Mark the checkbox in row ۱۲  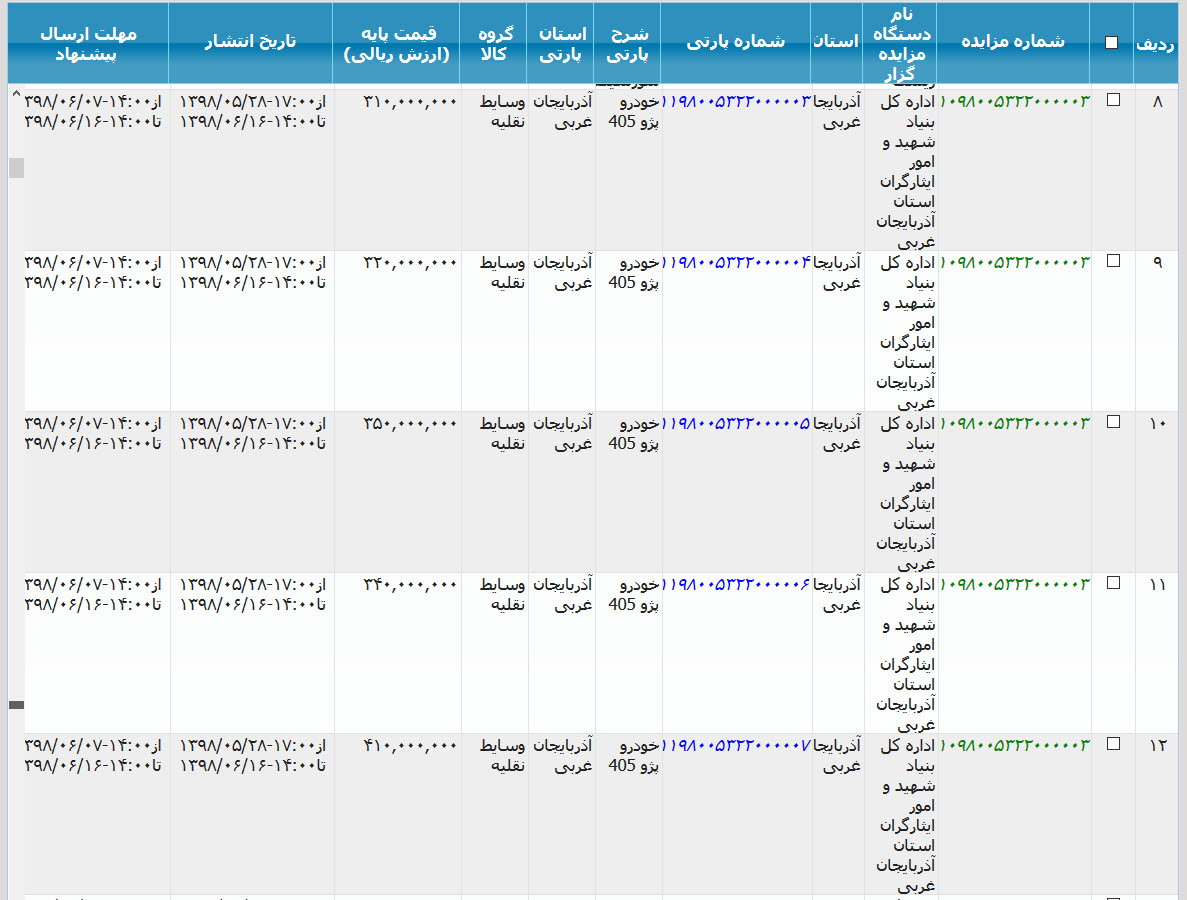[x=1113, y=744]
